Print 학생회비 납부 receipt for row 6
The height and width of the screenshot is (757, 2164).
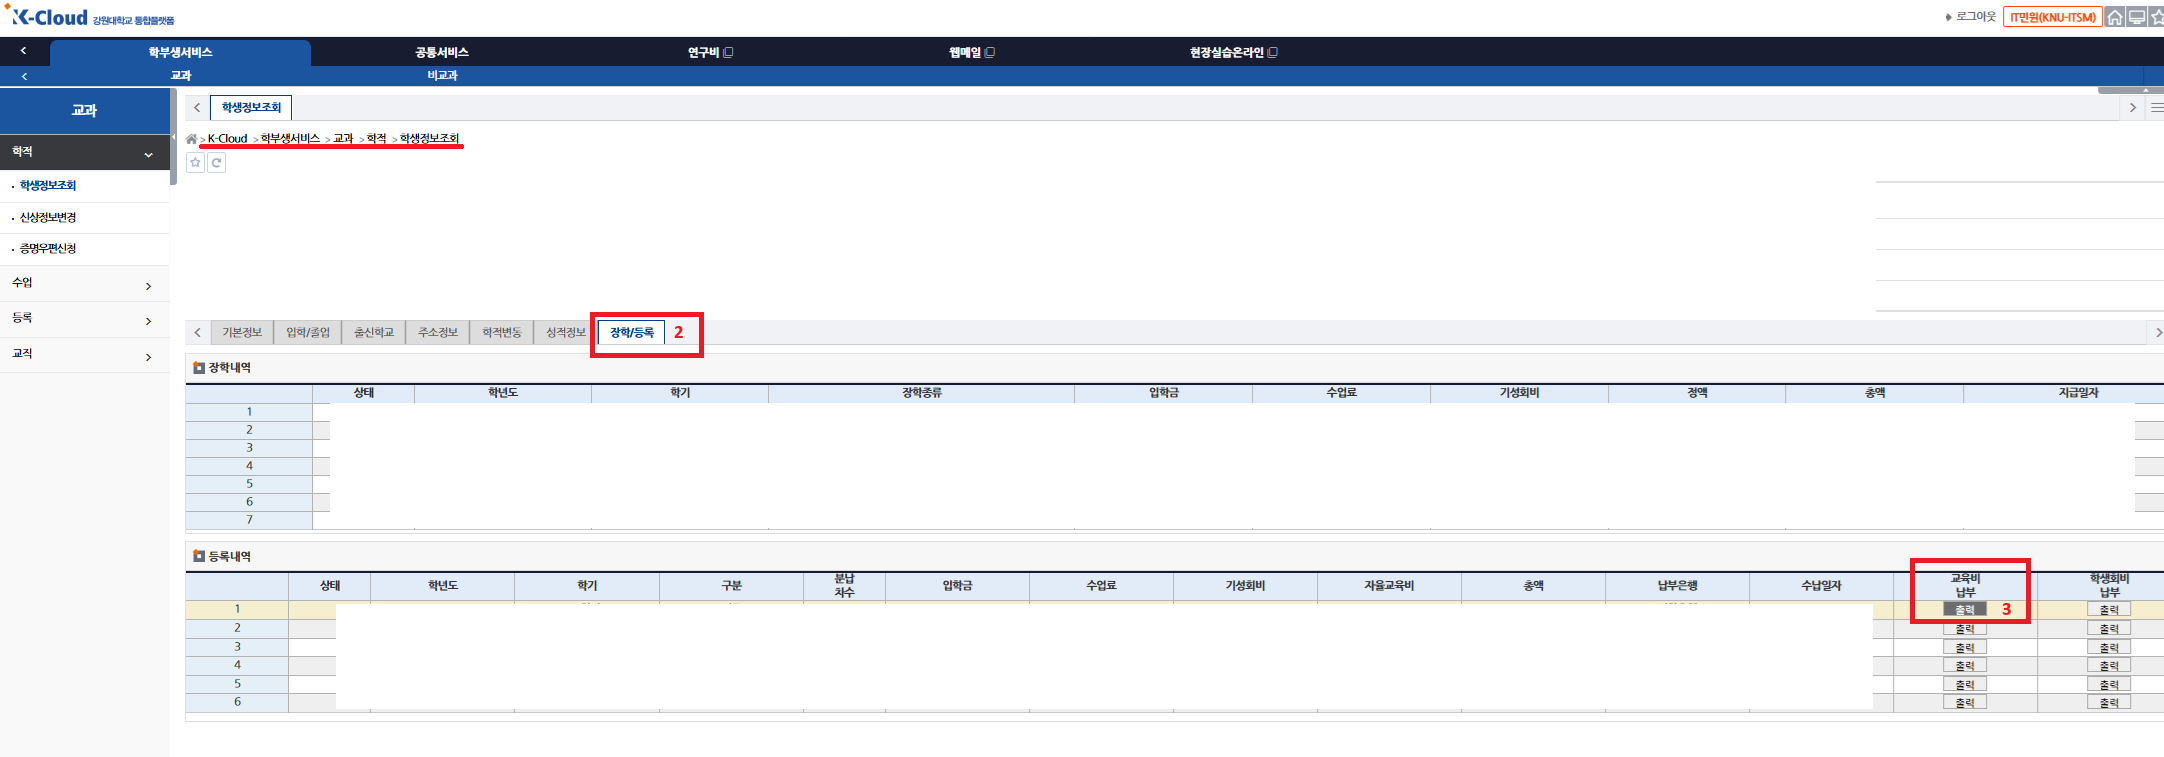click(x=2108, y=703)
